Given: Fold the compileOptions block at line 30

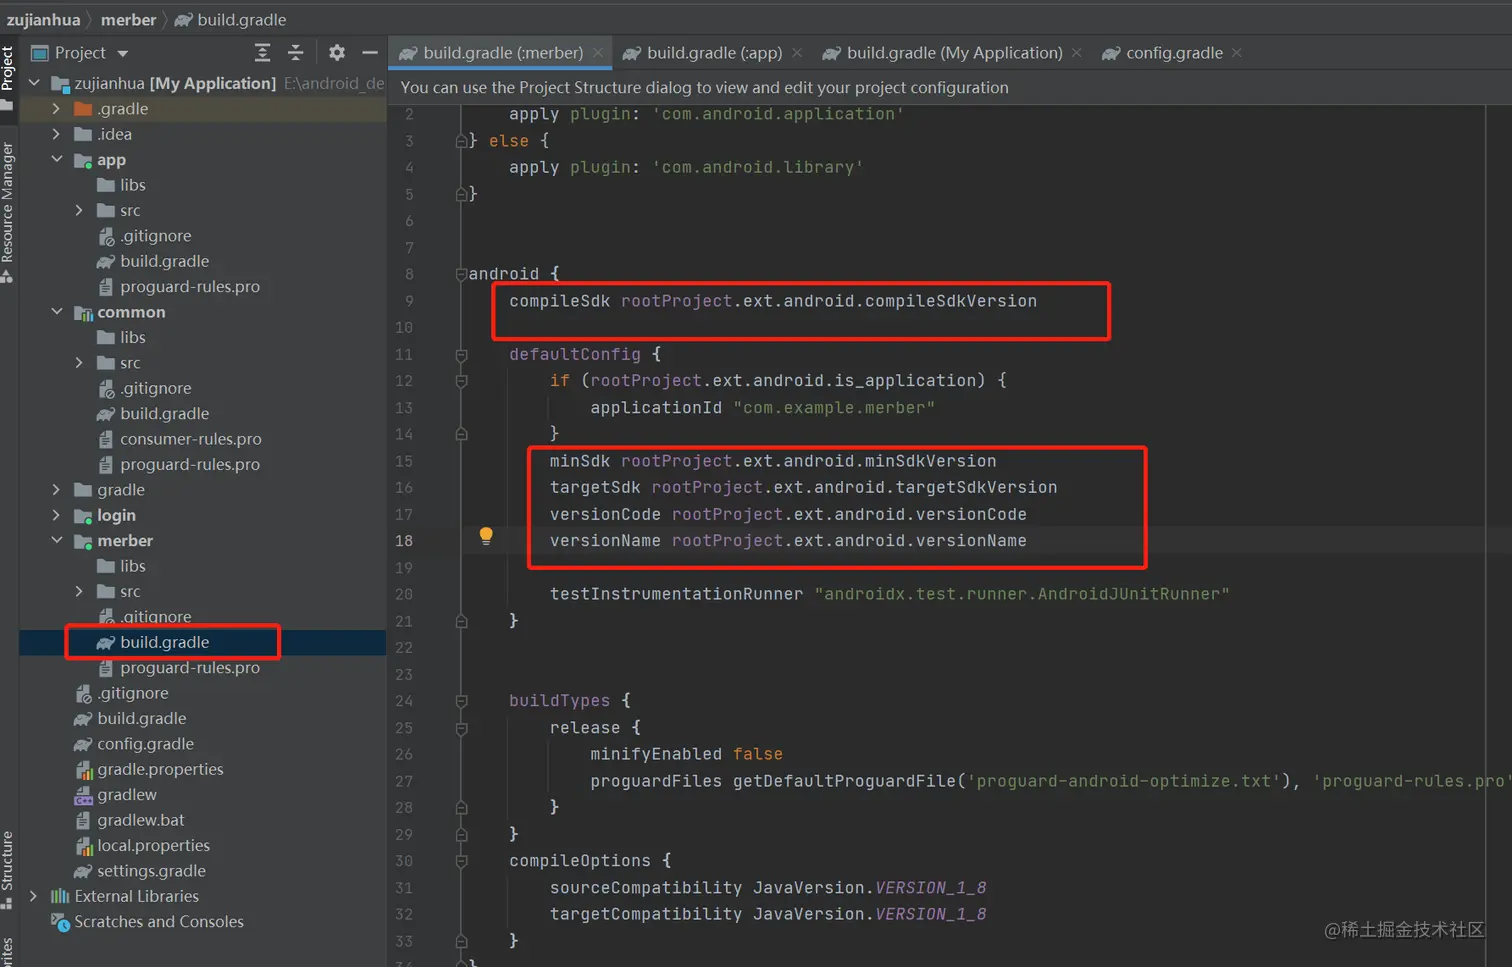Looking at the screenshot, I should tap(461, 861).
